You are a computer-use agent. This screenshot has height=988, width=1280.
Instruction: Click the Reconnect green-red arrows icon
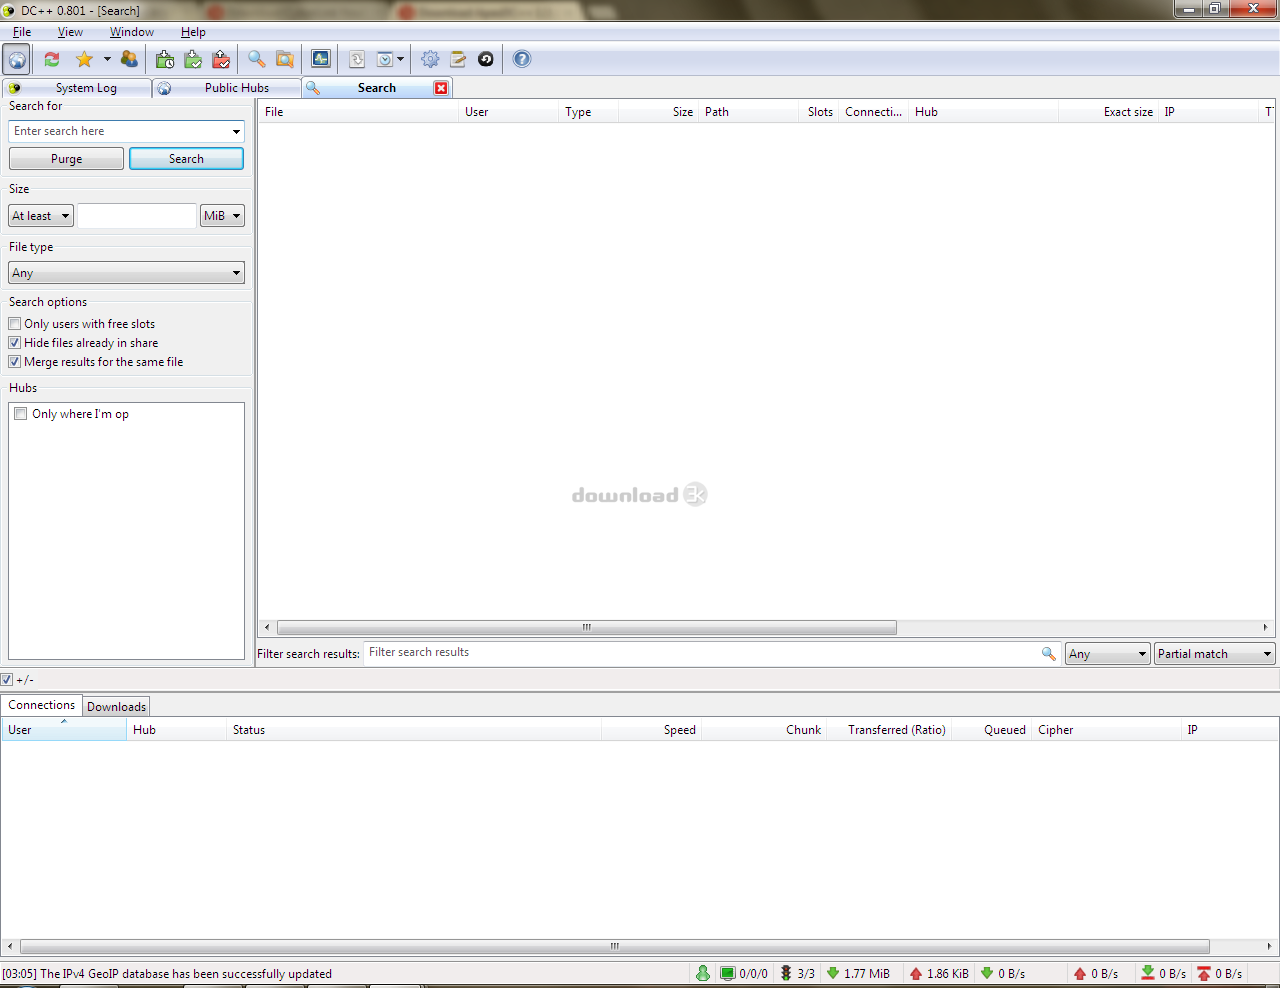(52, 59)
